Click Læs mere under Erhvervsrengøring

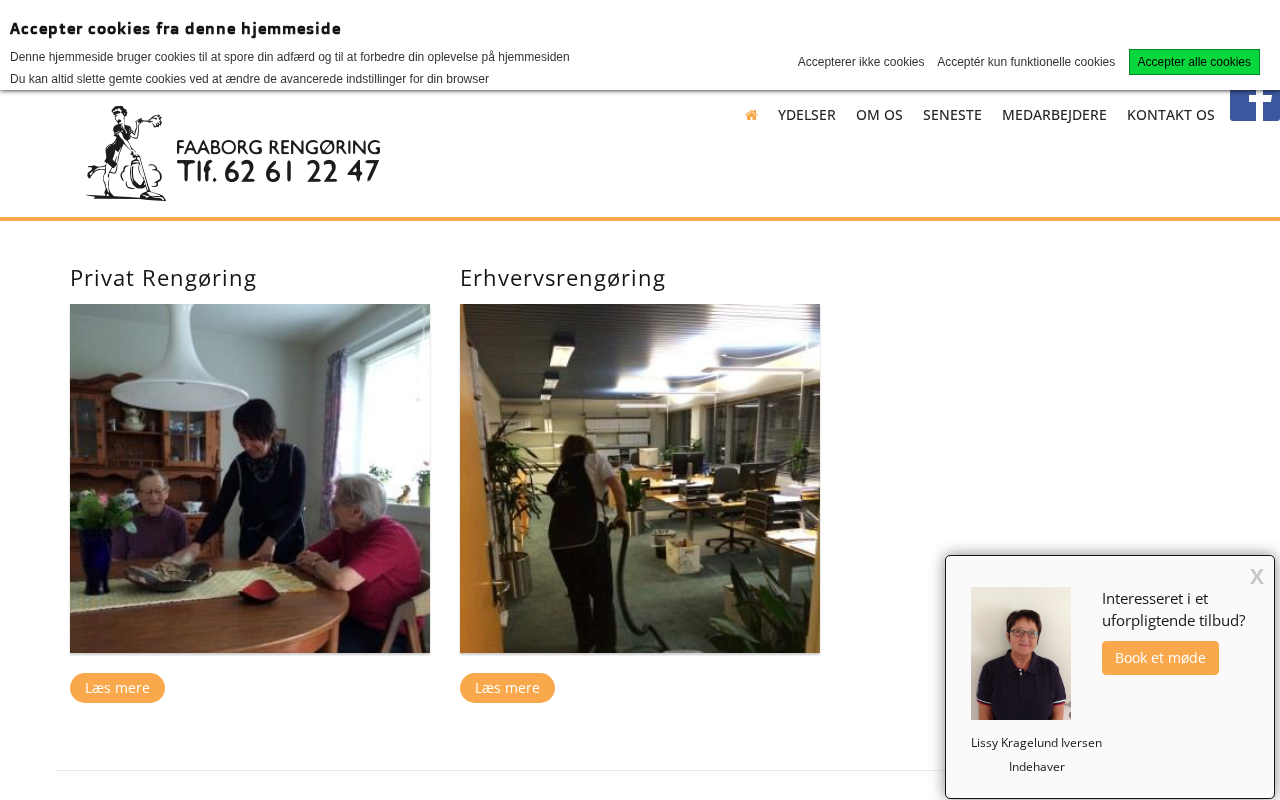[507, 688]
